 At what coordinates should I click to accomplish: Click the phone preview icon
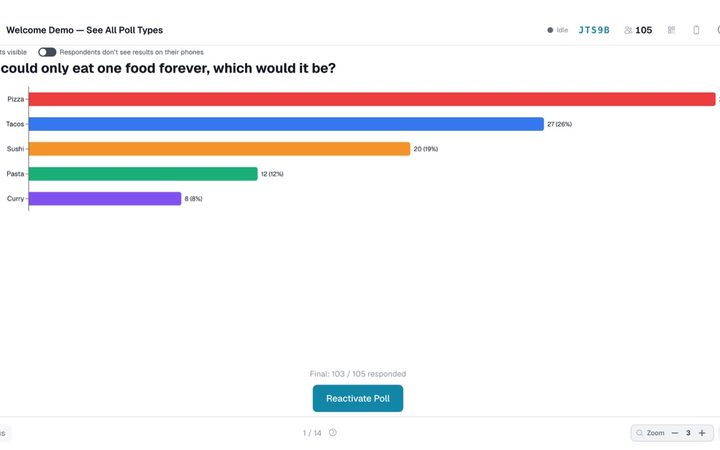pyautogui.click(x=696, y=30)
